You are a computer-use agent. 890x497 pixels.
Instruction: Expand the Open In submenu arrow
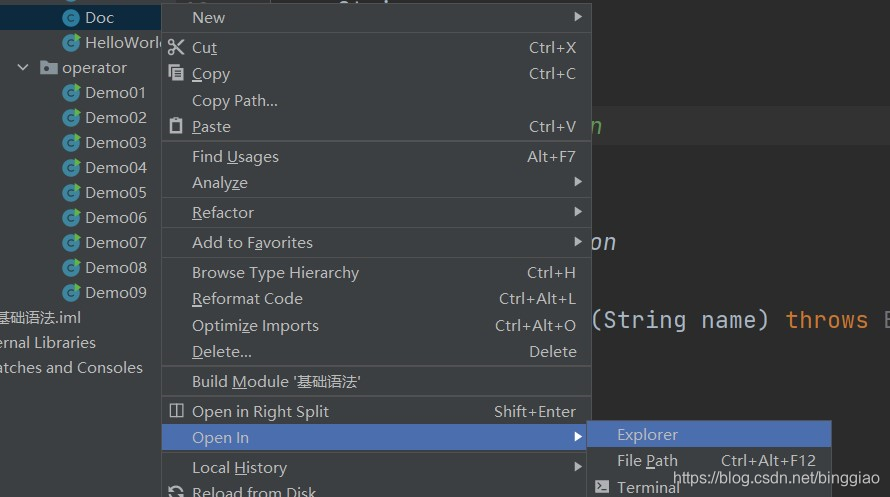(x=578, y=437)
